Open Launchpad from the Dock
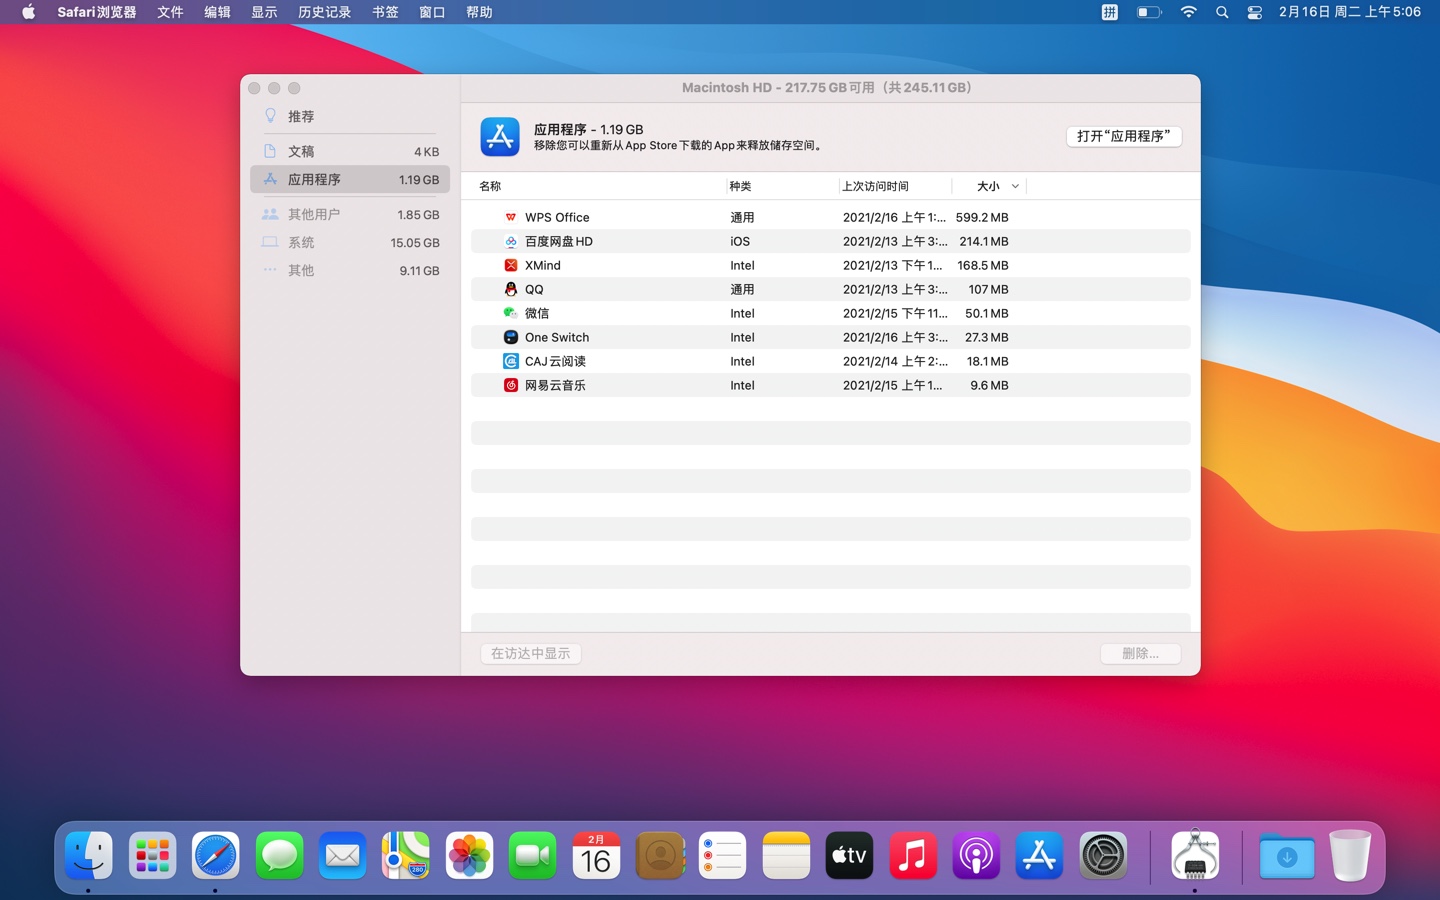Viewport: 1440px width, 900px height. click(x=152, y=856)
